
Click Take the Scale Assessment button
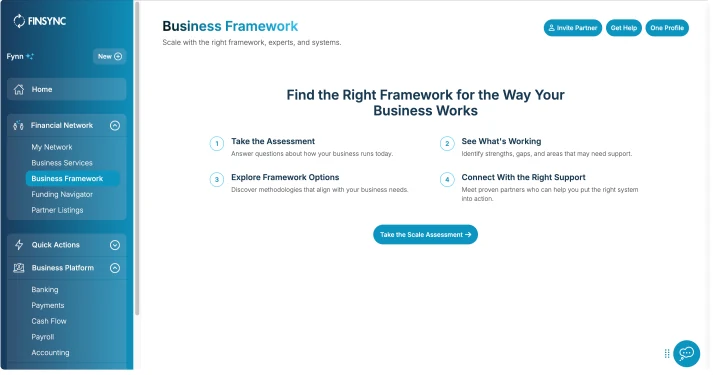[425, 235]
